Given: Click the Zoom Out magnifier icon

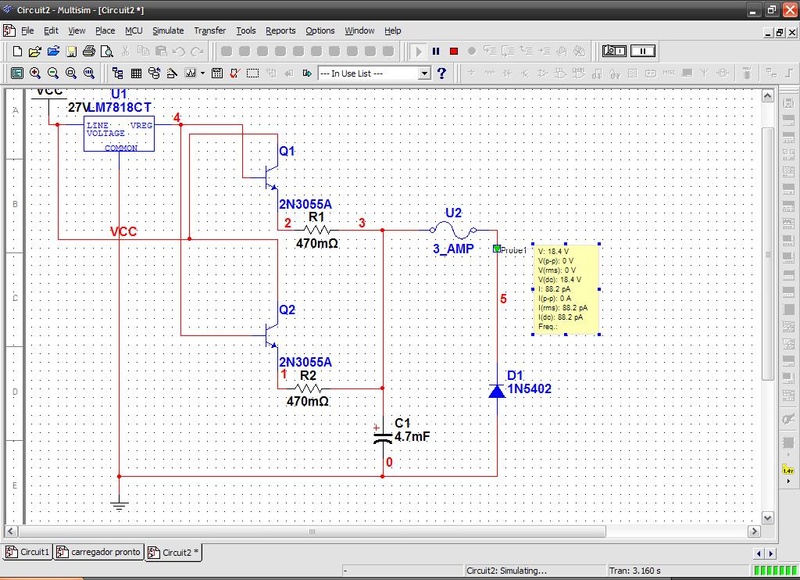Looking at the screenshot, I should coord(53,73).
